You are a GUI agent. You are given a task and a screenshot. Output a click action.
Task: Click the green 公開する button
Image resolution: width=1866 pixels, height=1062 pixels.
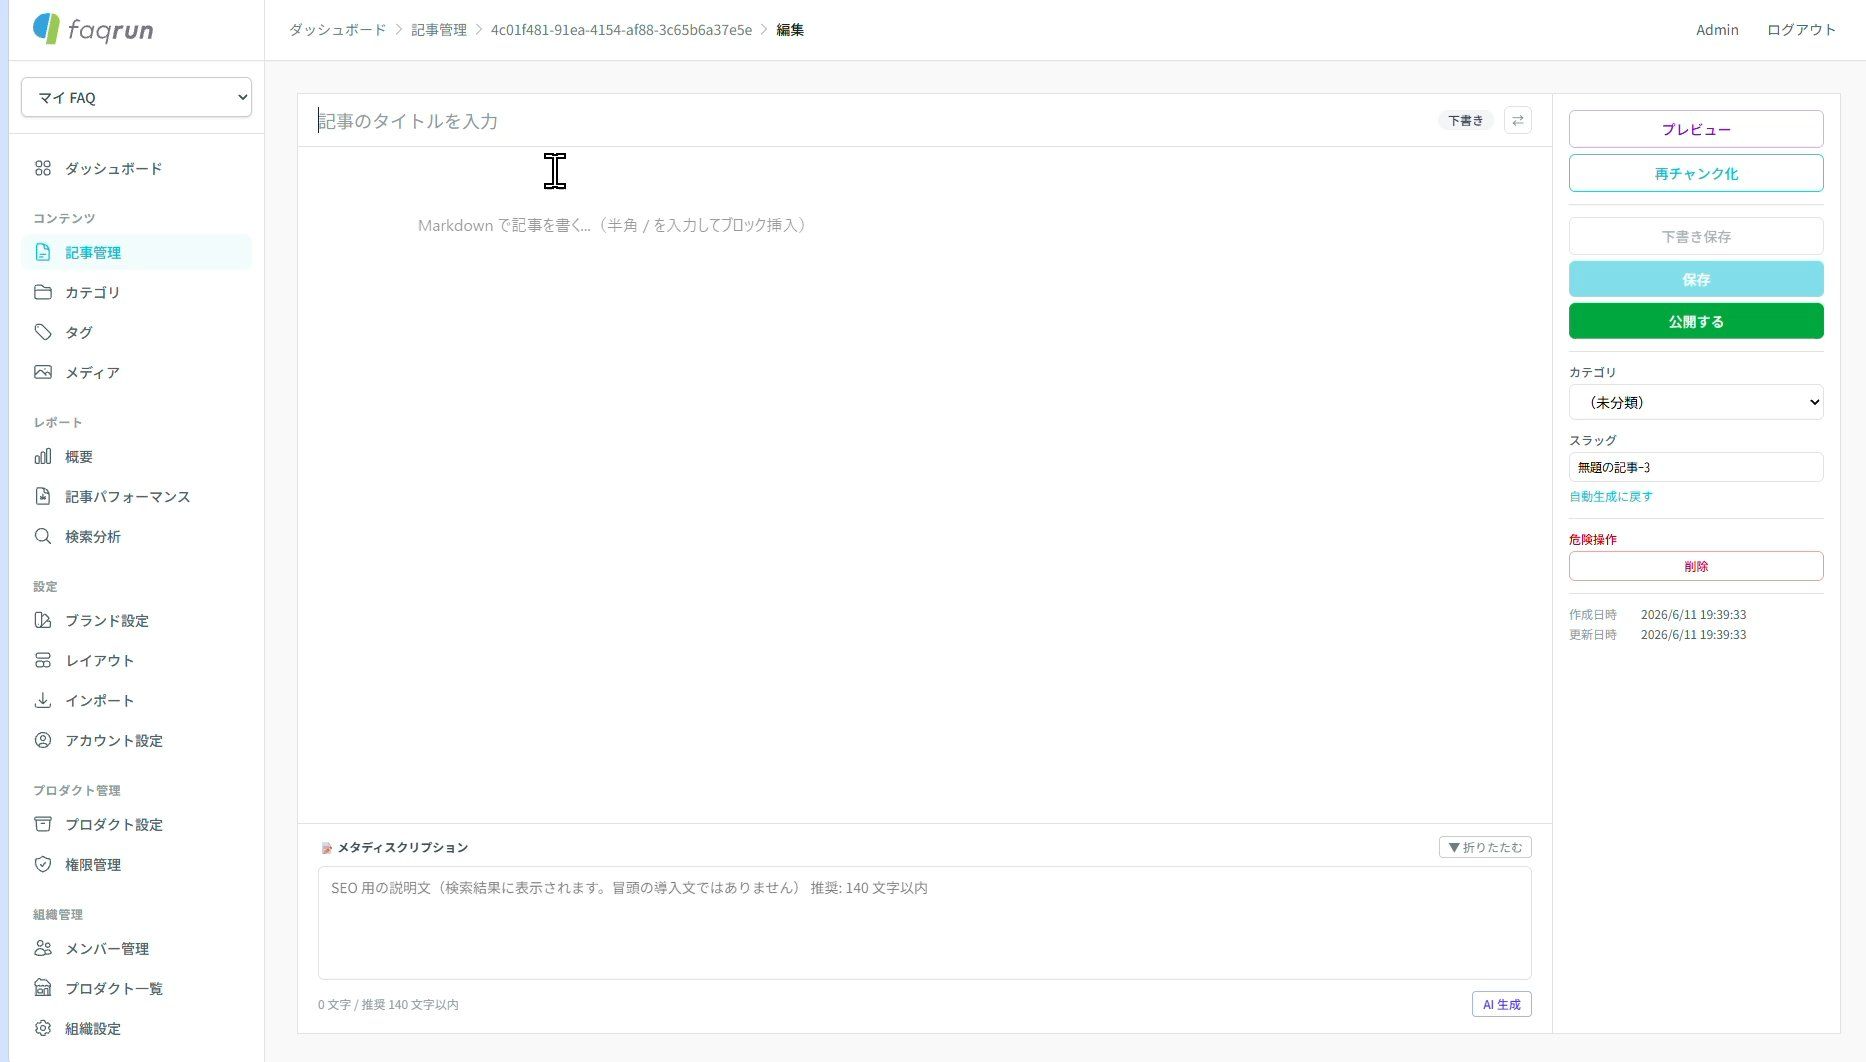[x=1696, y=321]
